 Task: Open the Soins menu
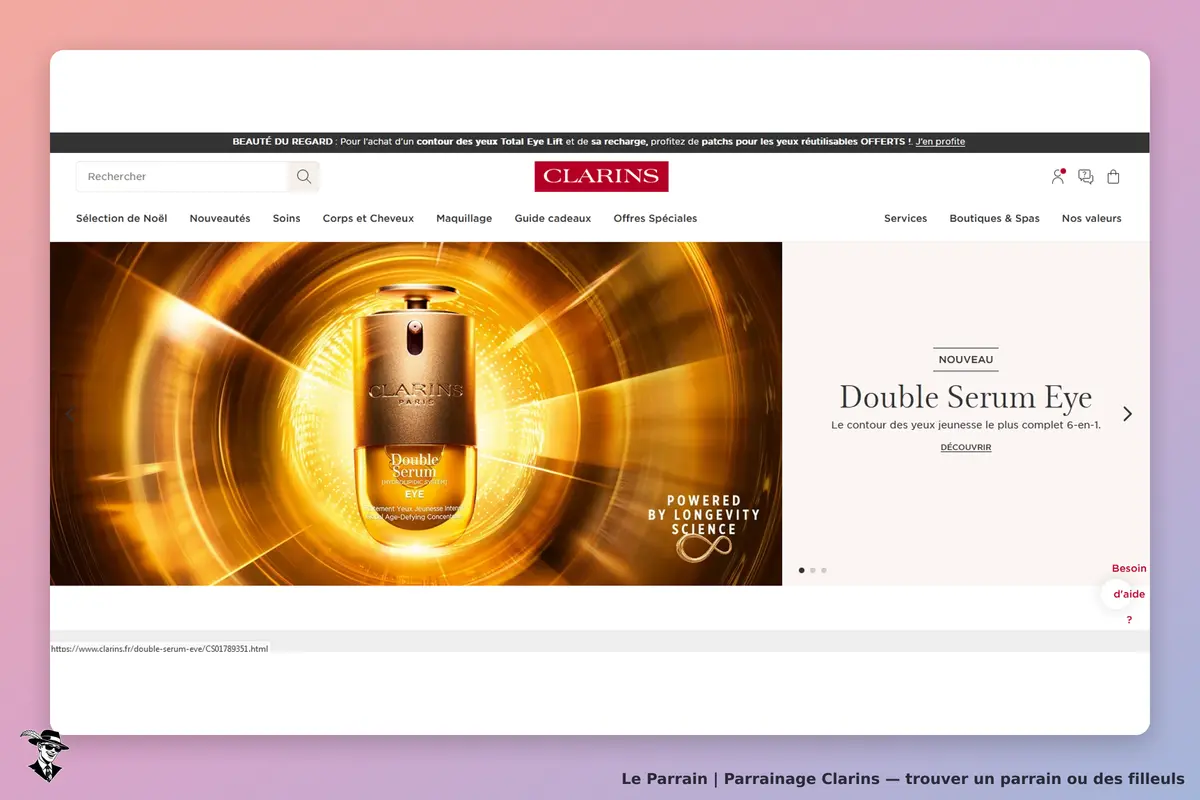pos(286,218)
